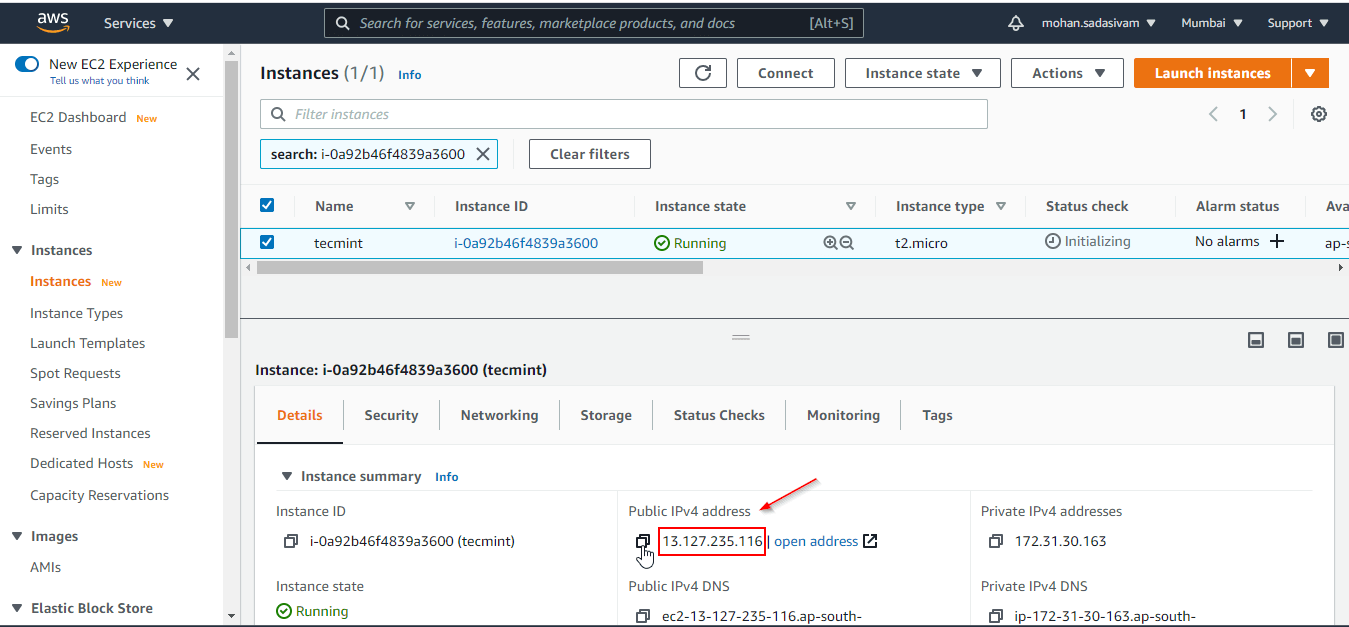1349x627 pixels.
Task: Click the refresh instances icon button
Action: point(702,73)
